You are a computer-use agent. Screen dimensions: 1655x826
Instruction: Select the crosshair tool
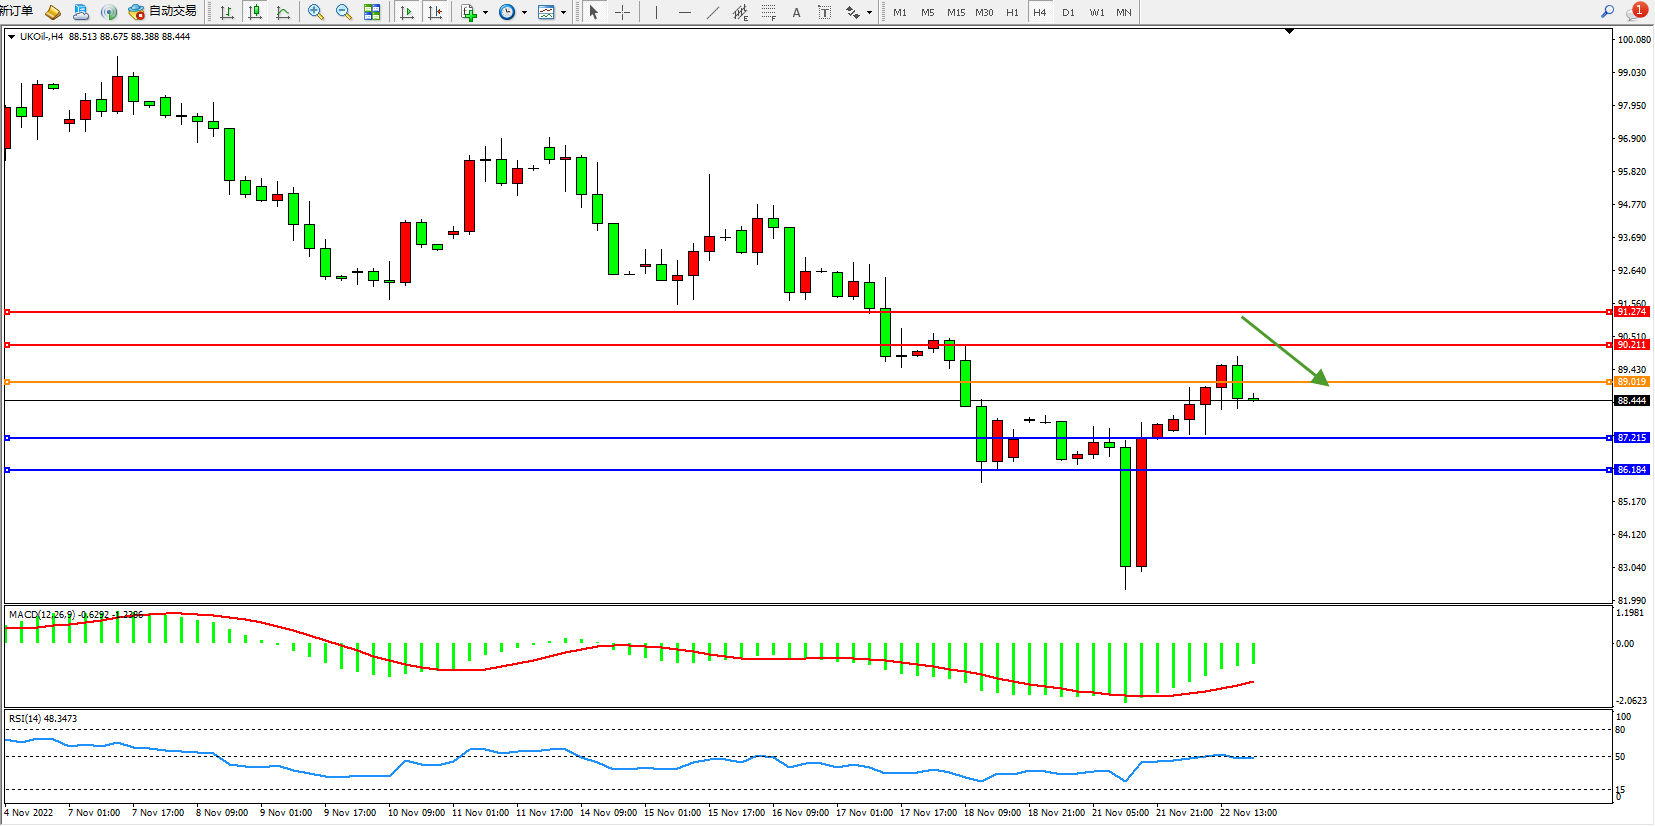pyautogui.click(x=622, y=12)
